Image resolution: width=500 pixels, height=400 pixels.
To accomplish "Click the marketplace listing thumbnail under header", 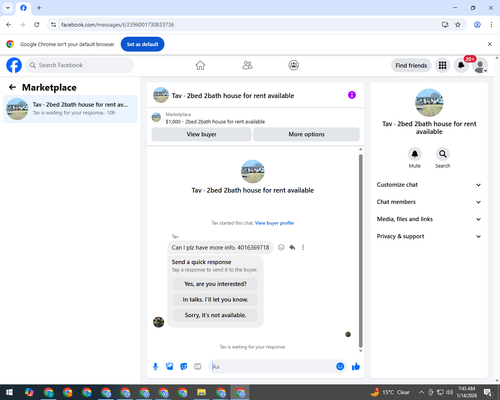I will coord(156,118).
